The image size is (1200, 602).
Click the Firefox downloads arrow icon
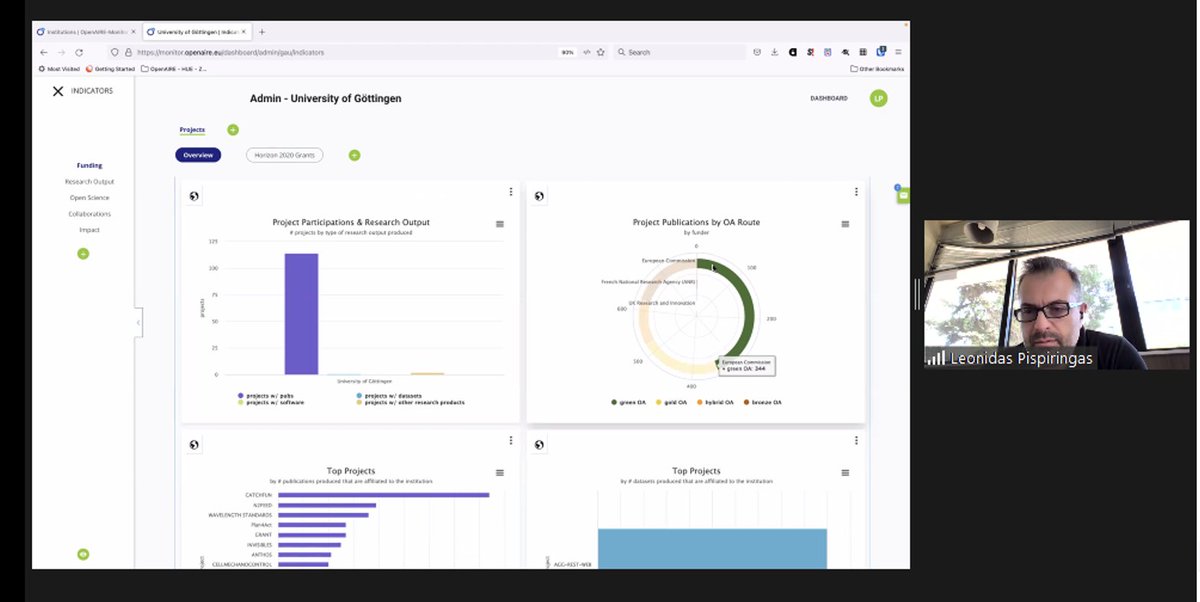click(x=774, y=51)
